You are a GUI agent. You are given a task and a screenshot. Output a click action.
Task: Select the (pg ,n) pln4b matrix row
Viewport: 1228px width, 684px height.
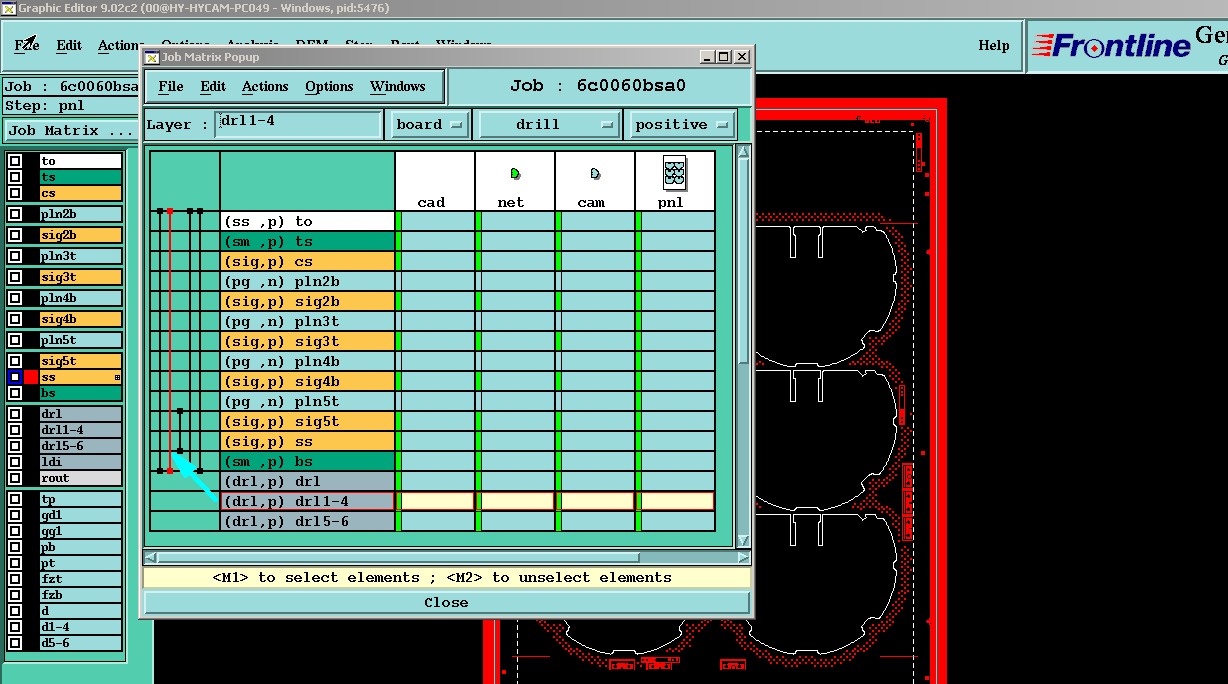pyautogui.click(x=308, y=362)
